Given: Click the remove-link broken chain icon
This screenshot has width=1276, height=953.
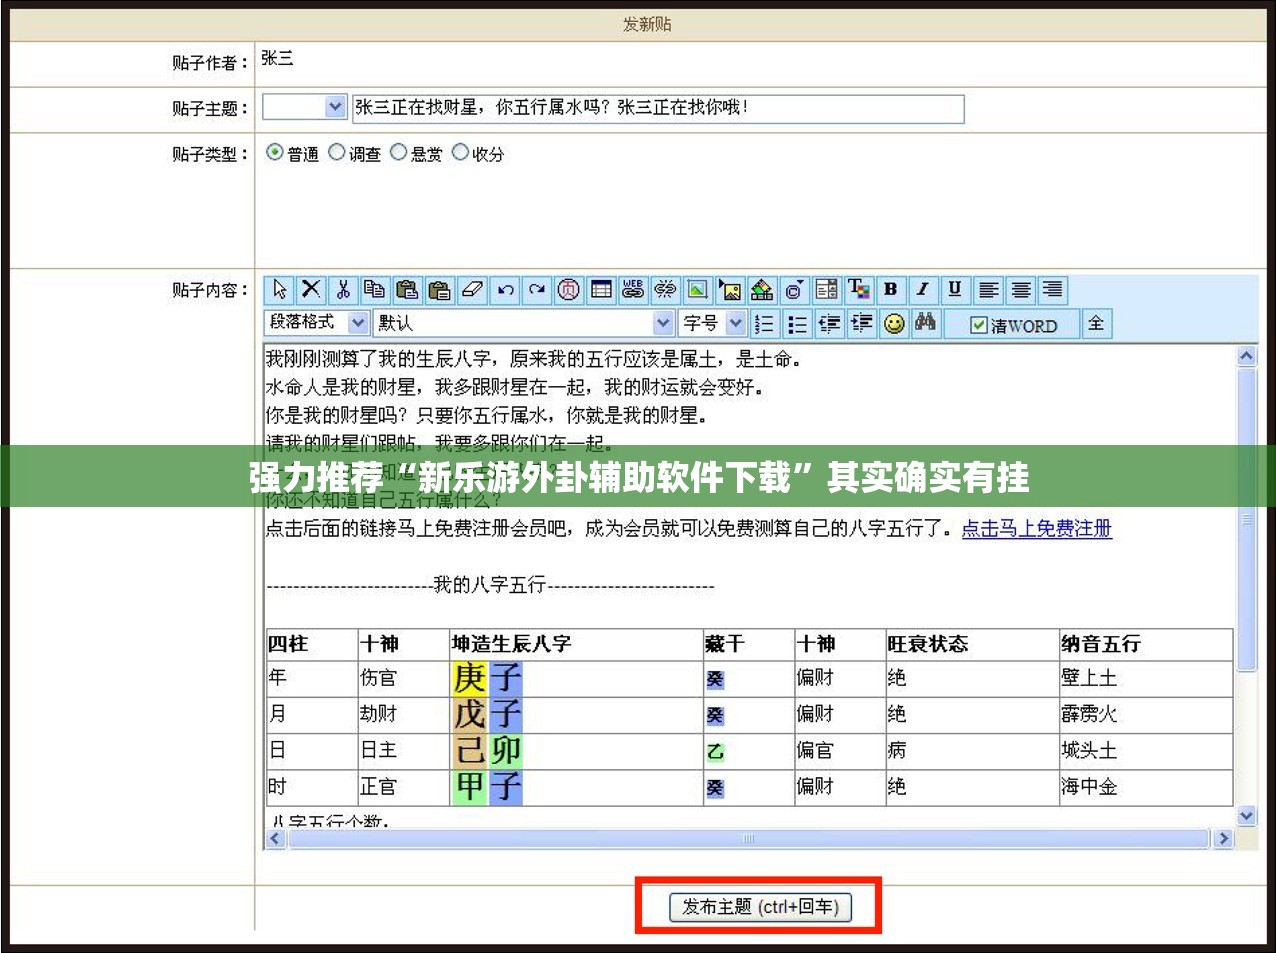Looking at the screenshot, I should (x=665, y=290).
